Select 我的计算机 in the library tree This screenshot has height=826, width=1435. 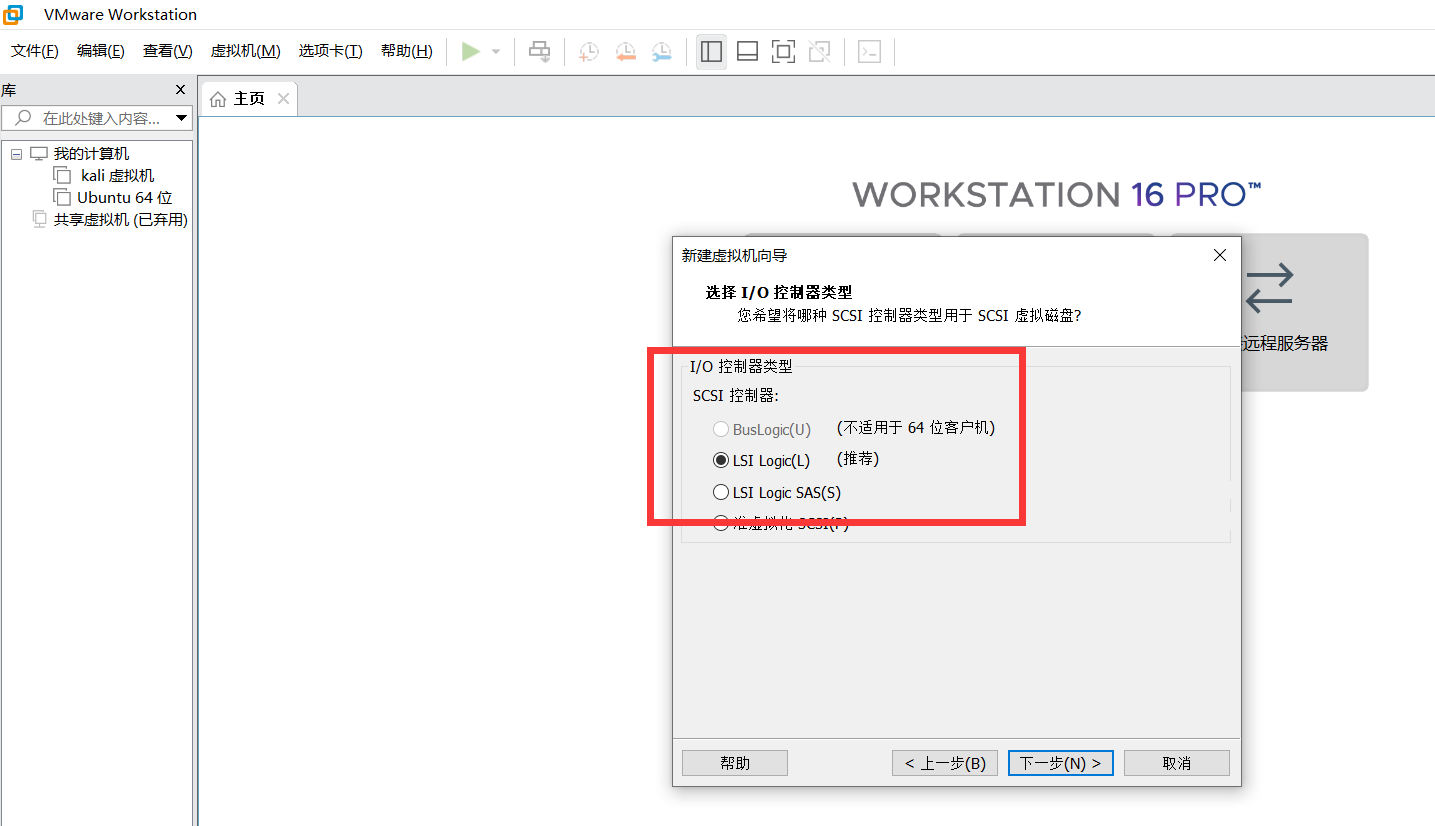point(91,154)
